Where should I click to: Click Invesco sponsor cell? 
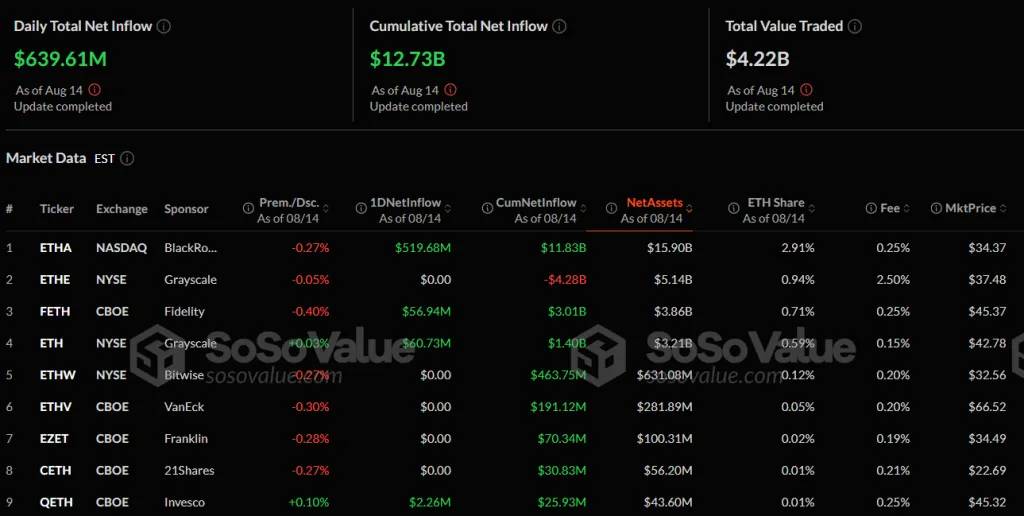click(184, 502)
